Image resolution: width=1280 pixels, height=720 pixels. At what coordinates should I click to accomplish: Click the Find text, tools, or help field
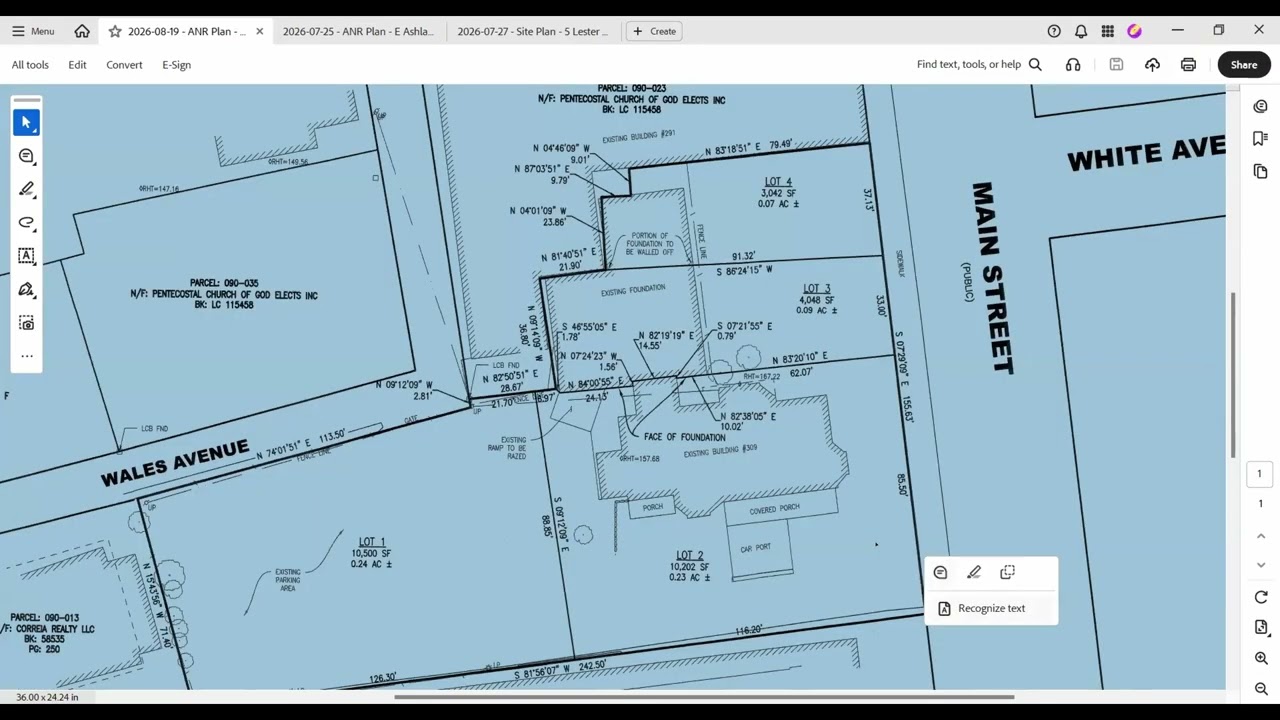[x=979, y=65]
